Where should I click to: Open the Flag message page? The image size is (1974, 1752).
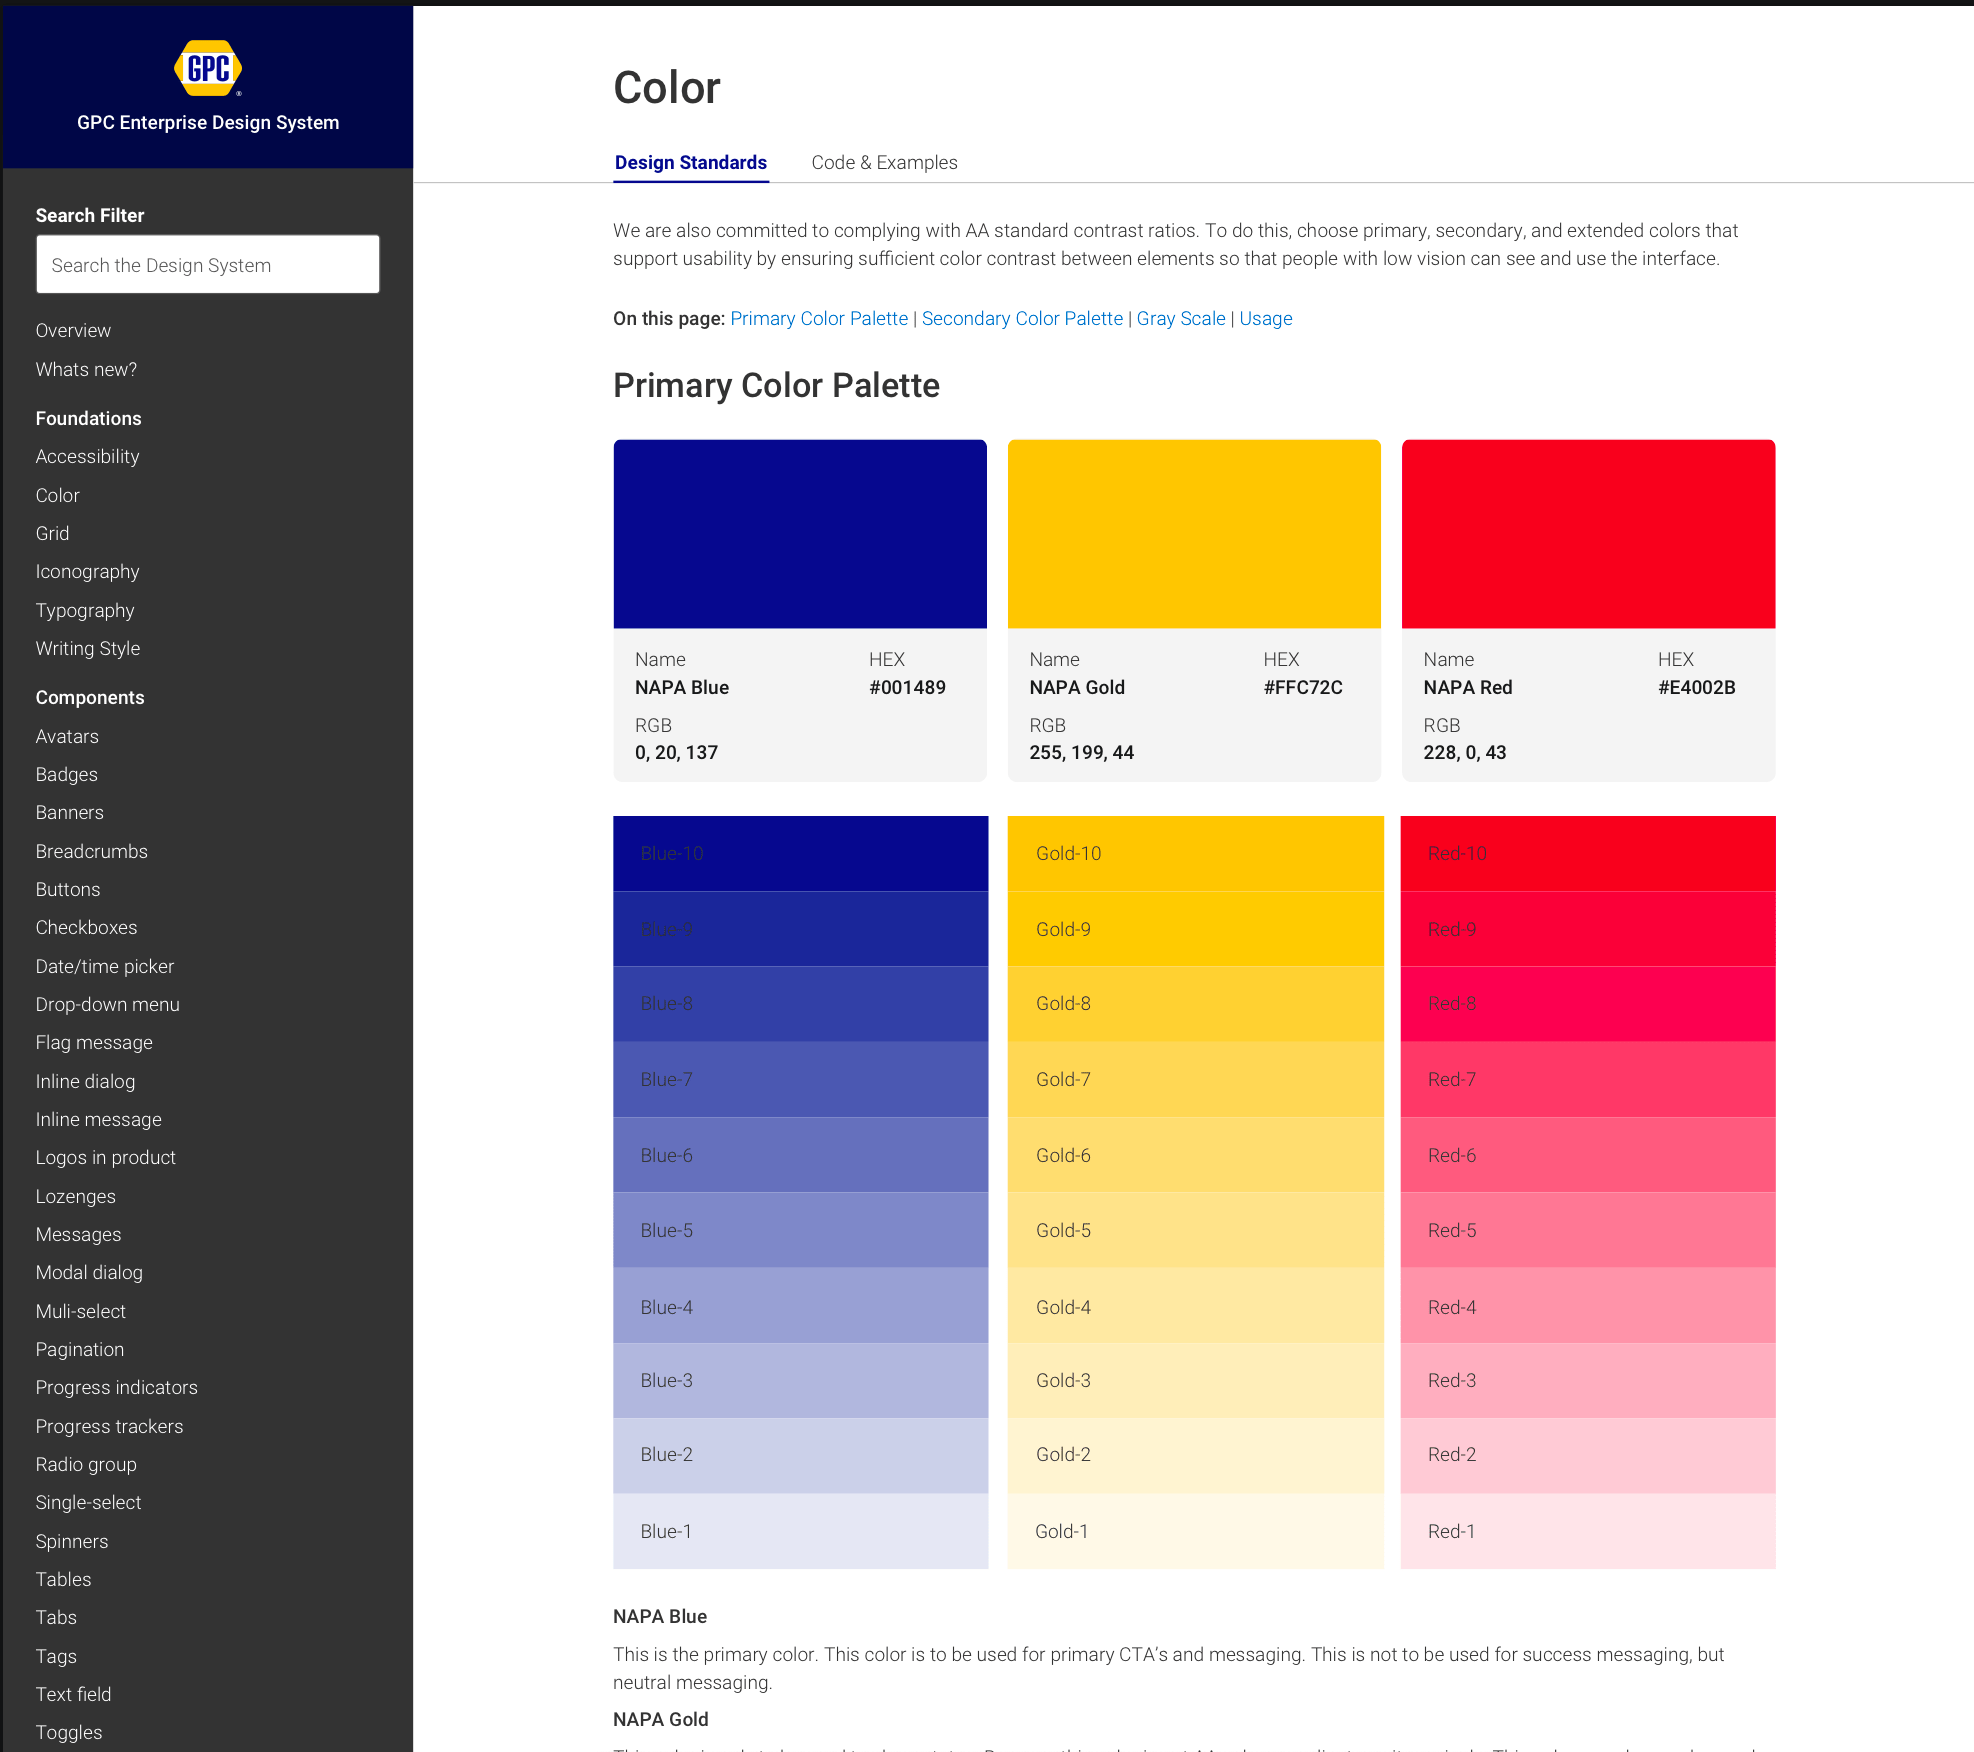tap(94, 1042)
